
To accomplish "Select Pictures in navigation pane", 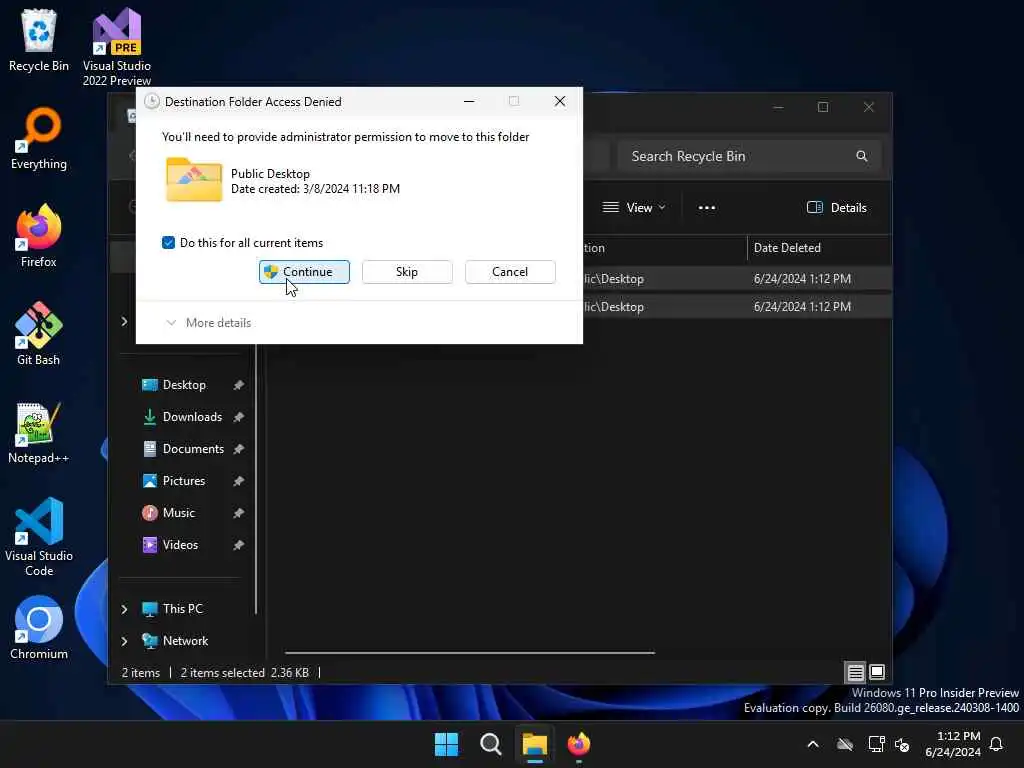I will coord(184,481).
